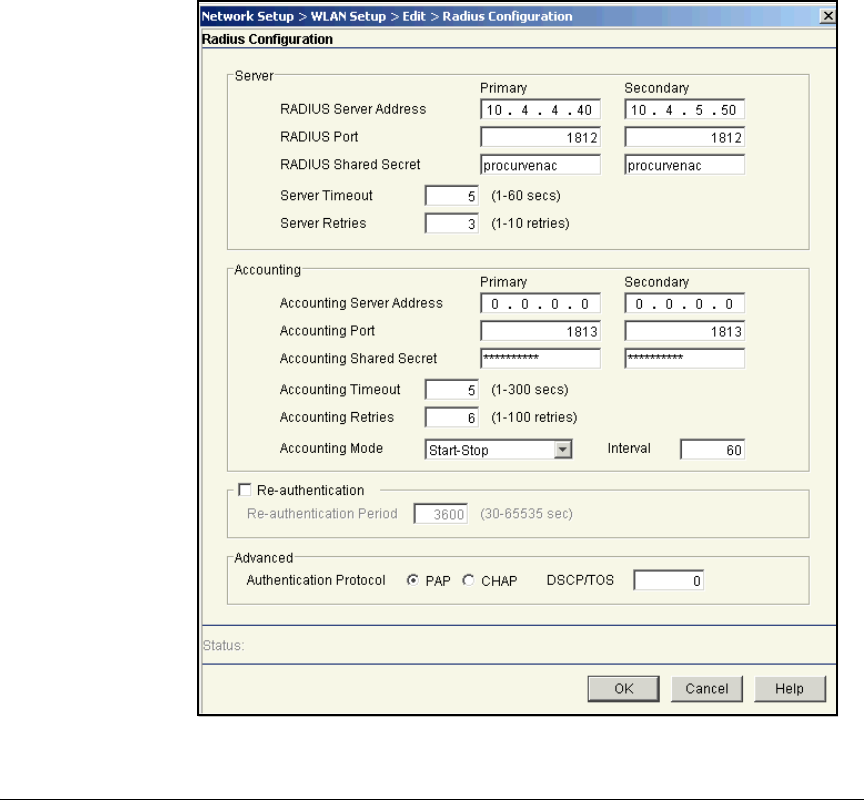Image resolution: width=864 pixels, height=800 pixels.
Task: Click the "(30-65535 sec)" hint text
Action: [526, 513]
